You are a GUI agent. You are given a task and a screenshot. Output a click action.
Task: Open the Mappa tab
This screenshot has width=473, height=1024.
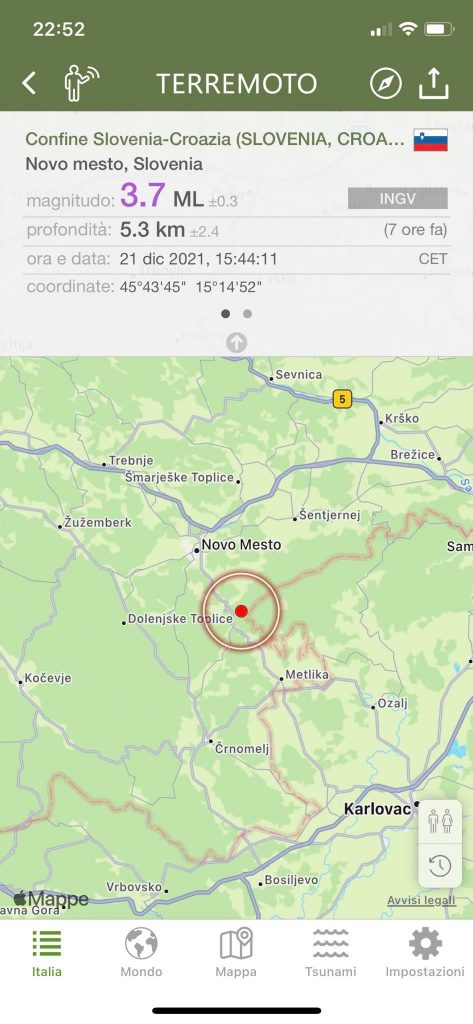click(236, 953)
